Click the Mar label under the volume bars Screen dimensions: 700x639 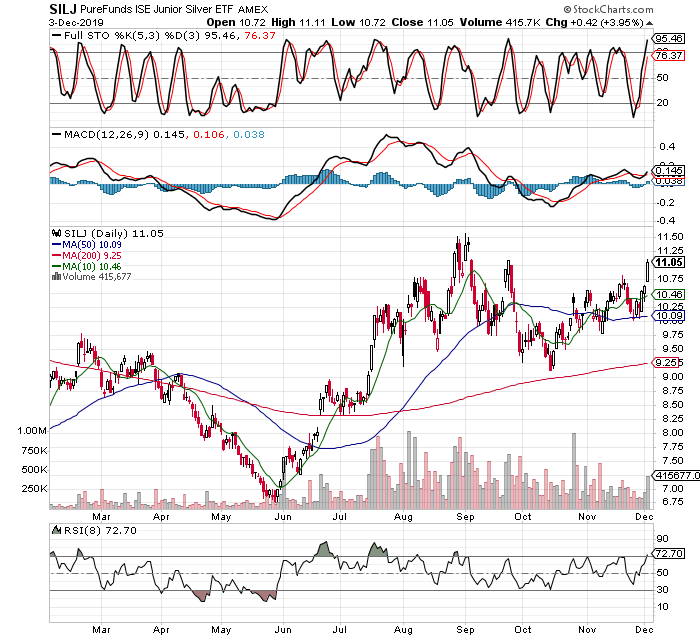coord(101,517)
